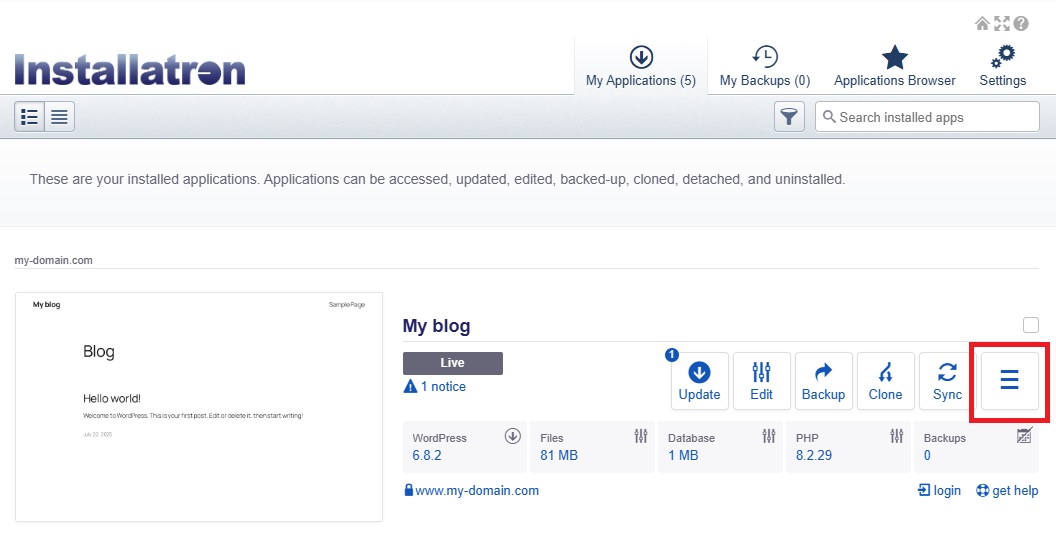View the 1 notice warning
This screenshot has width=1056, height=549.
tap(434, 387)
